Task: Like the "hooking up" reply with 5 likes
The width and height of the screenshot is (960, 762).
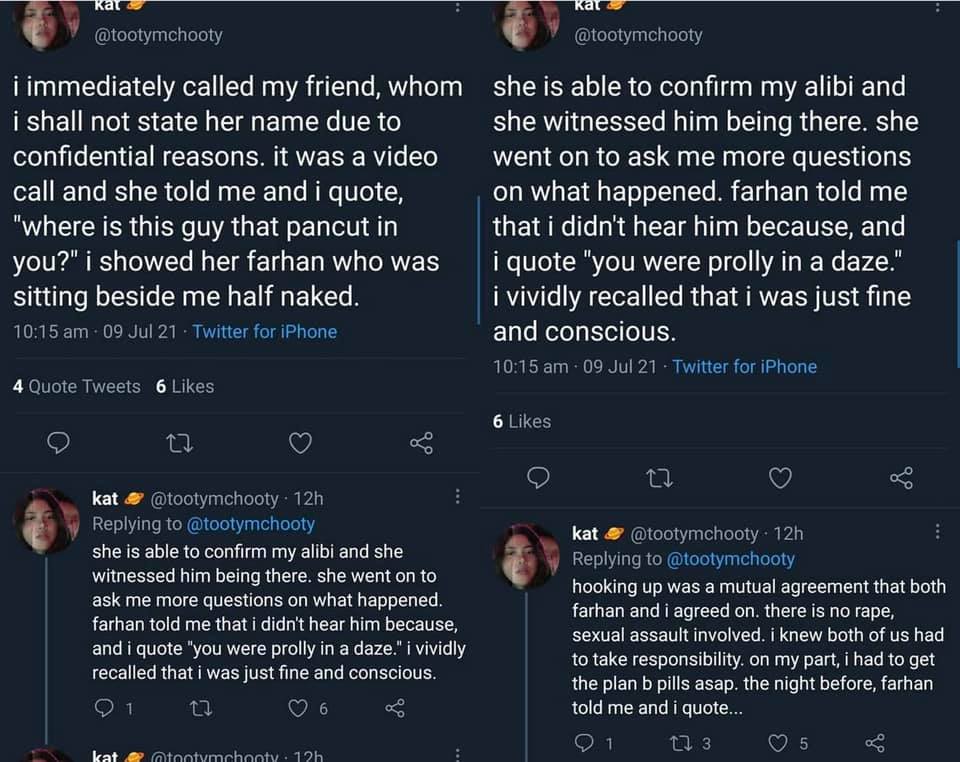Action: click(x=779, y=743)
